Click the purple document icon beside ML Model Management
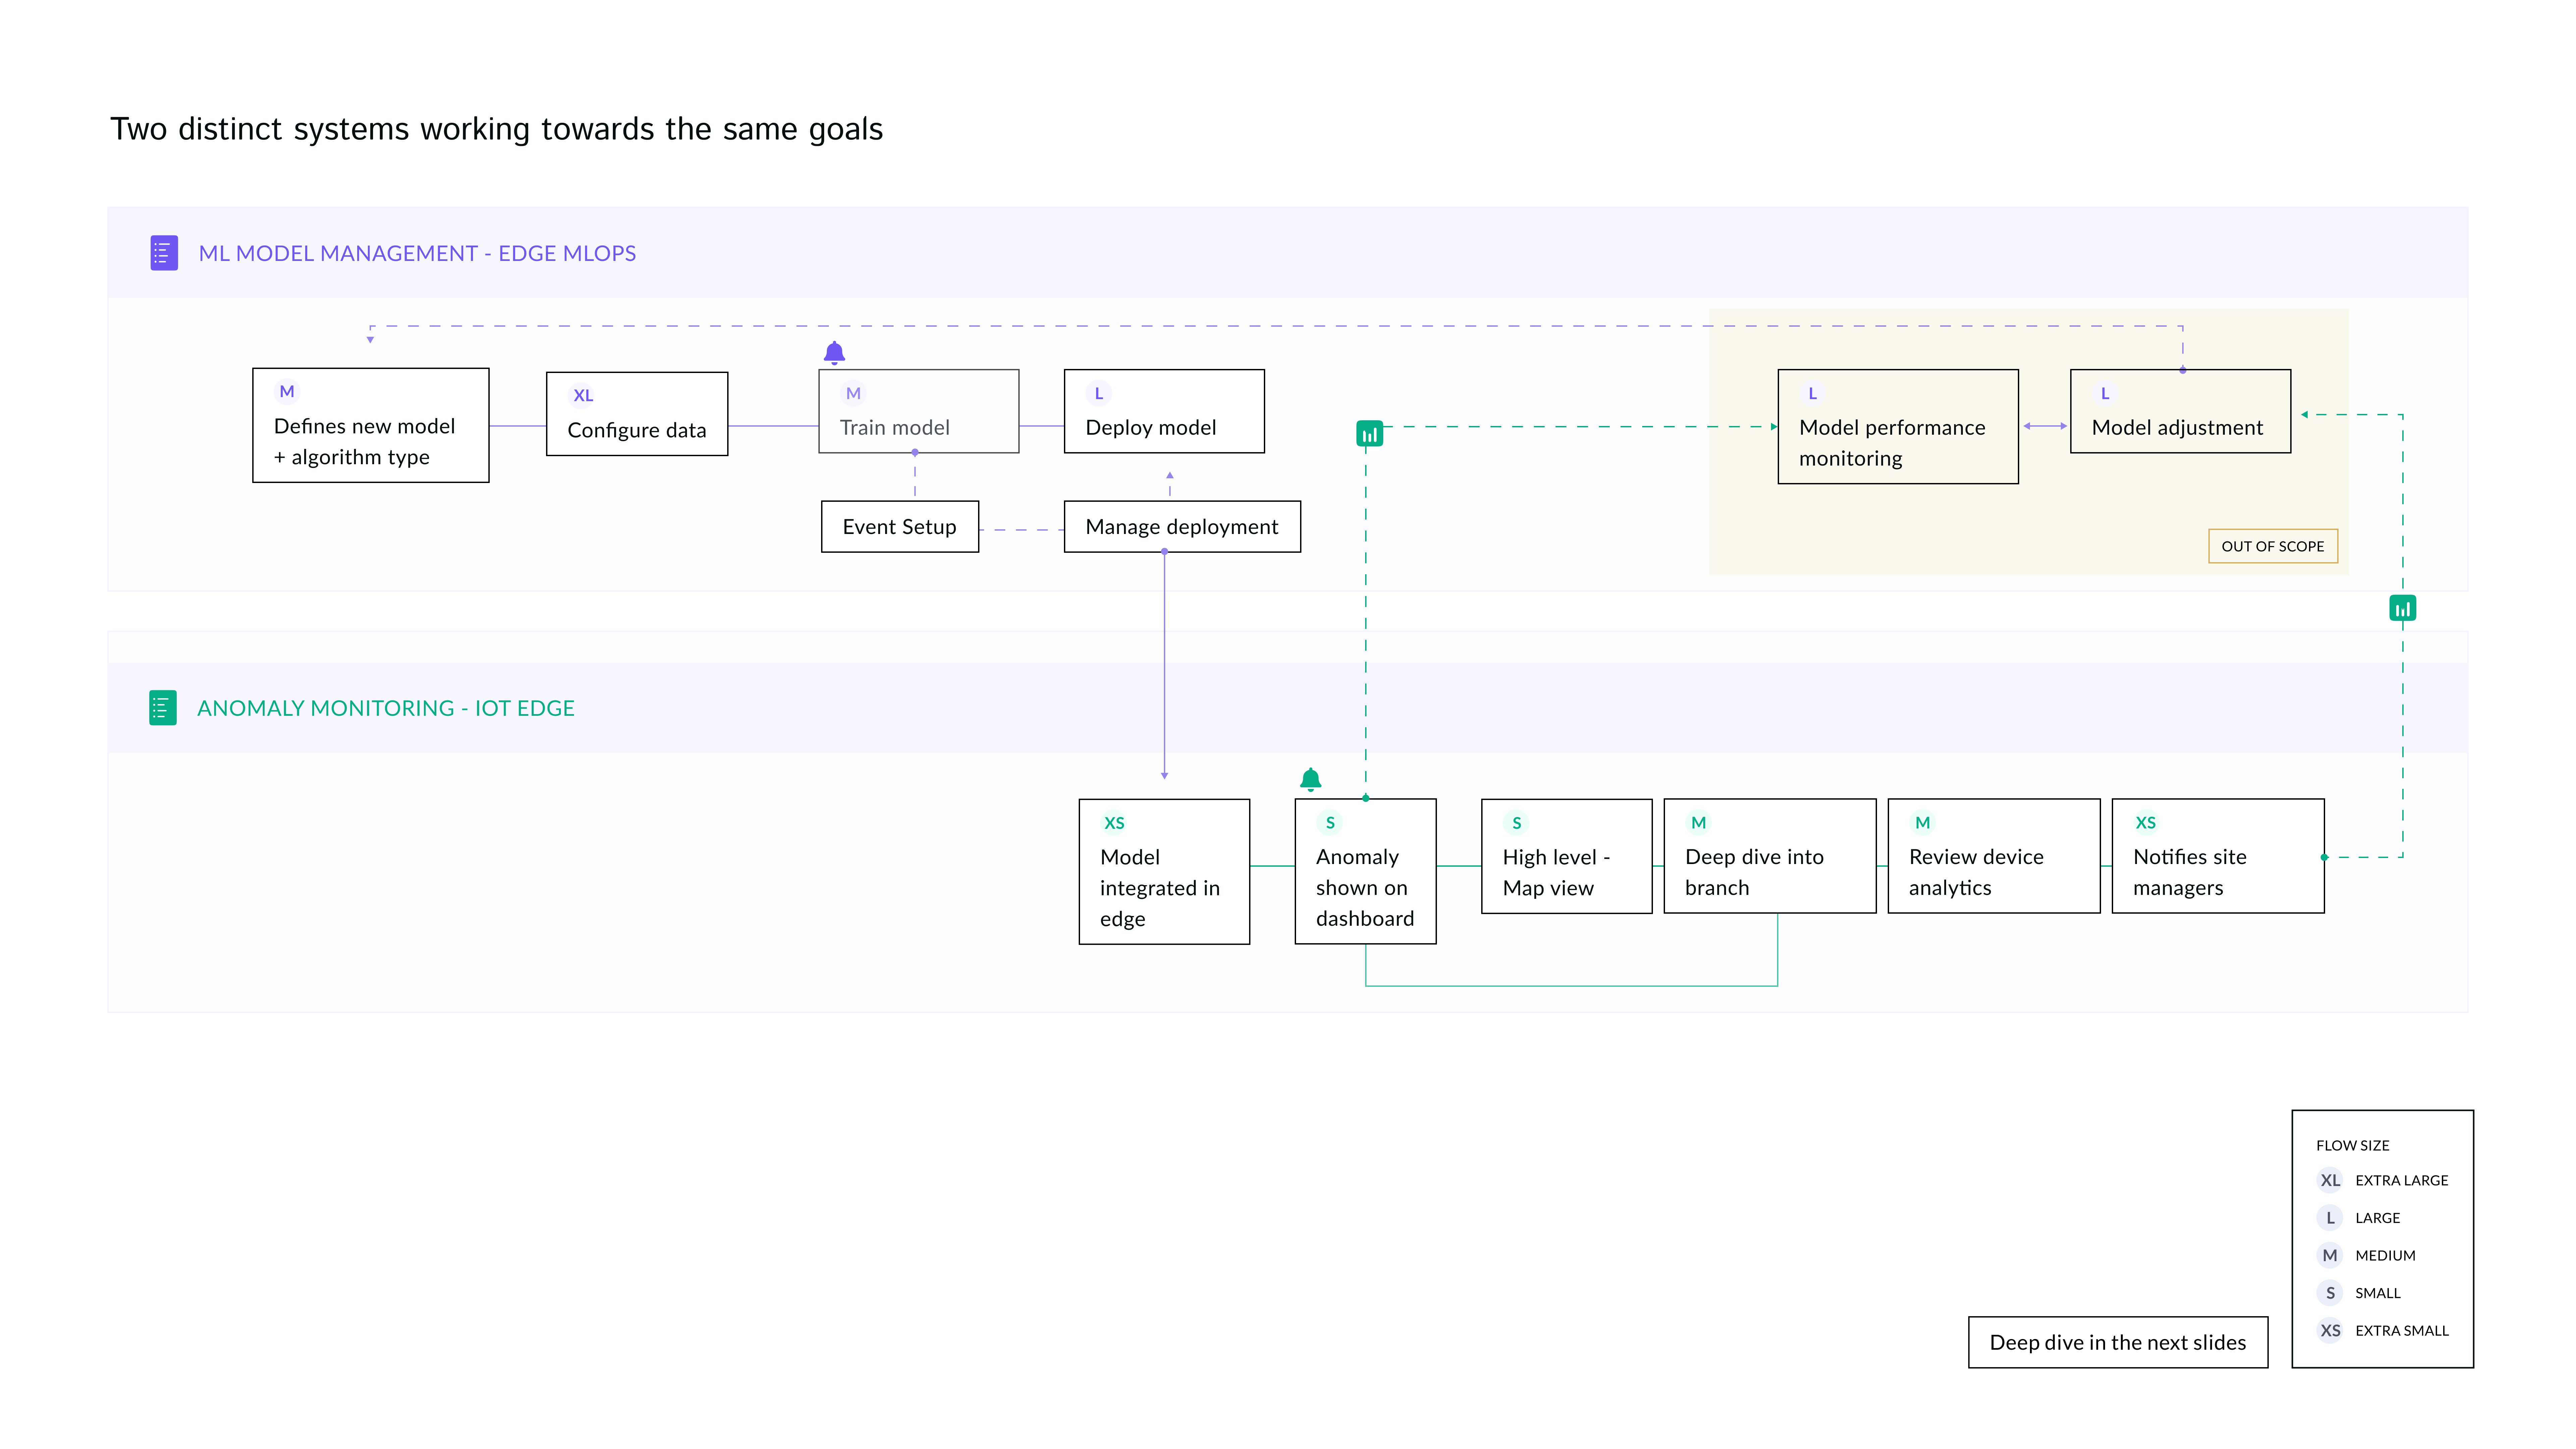The image size is (2576, 1449). [x=164, y=253]
